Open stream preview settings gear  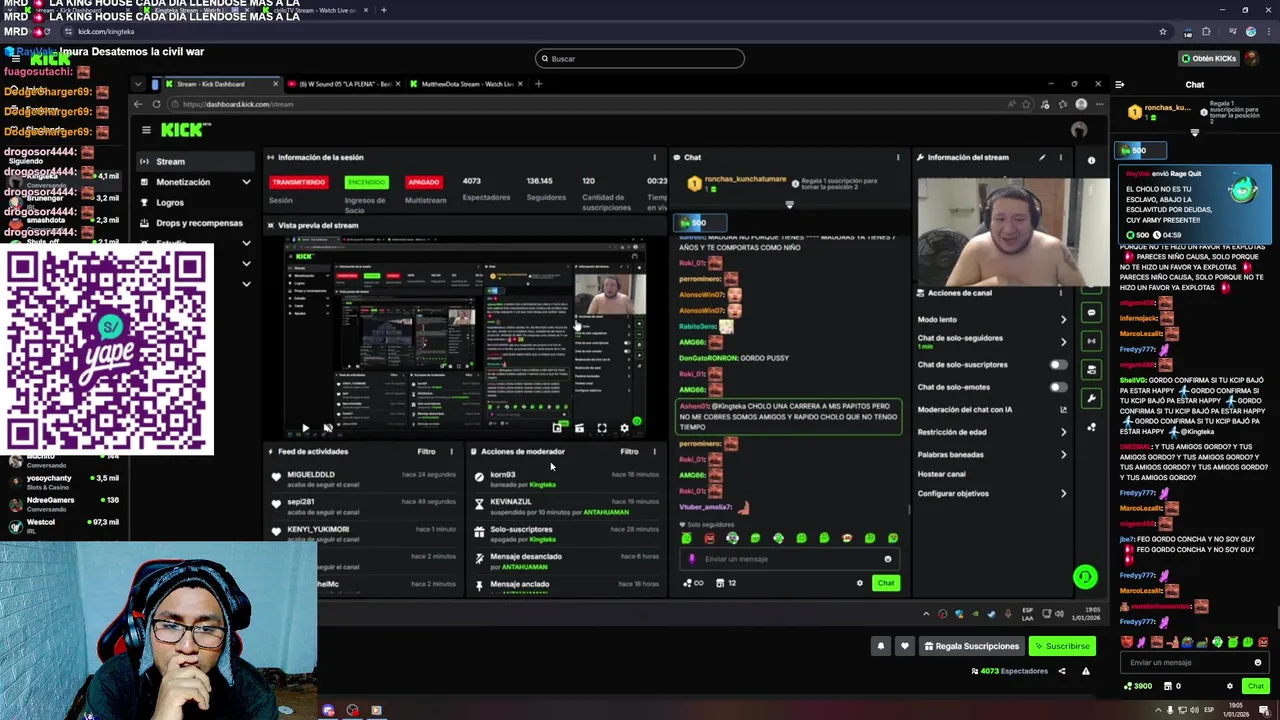(x=624, y=428)
